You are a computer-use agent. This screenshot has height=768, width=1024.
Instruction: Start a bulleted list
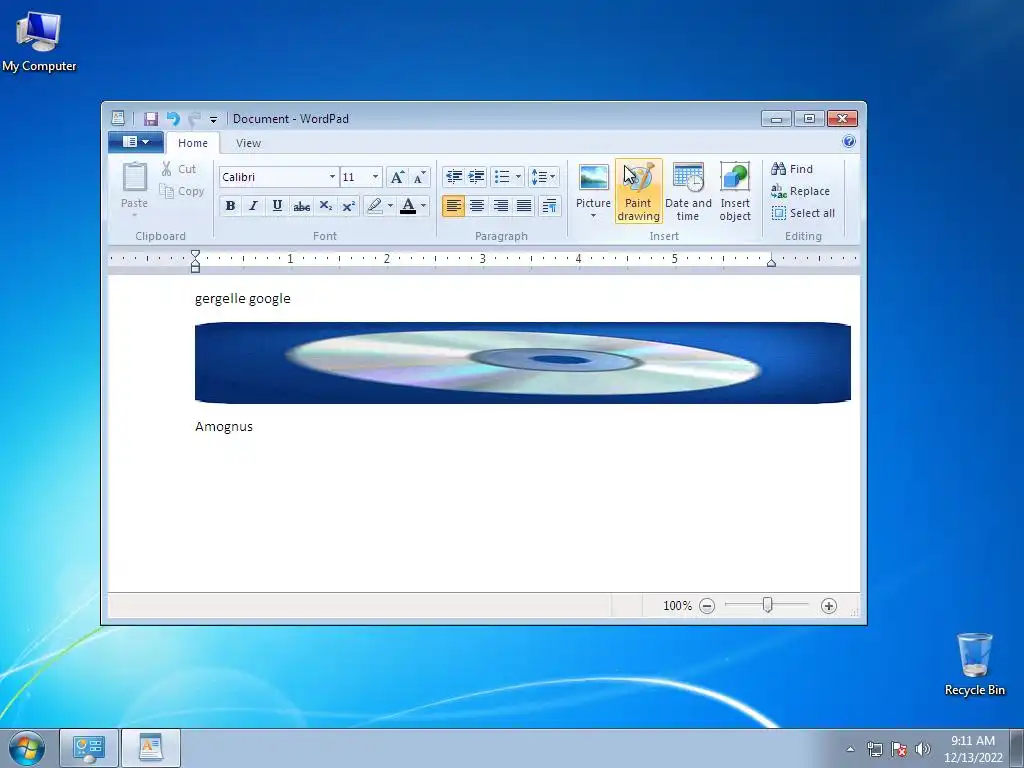tap(502, 177)
